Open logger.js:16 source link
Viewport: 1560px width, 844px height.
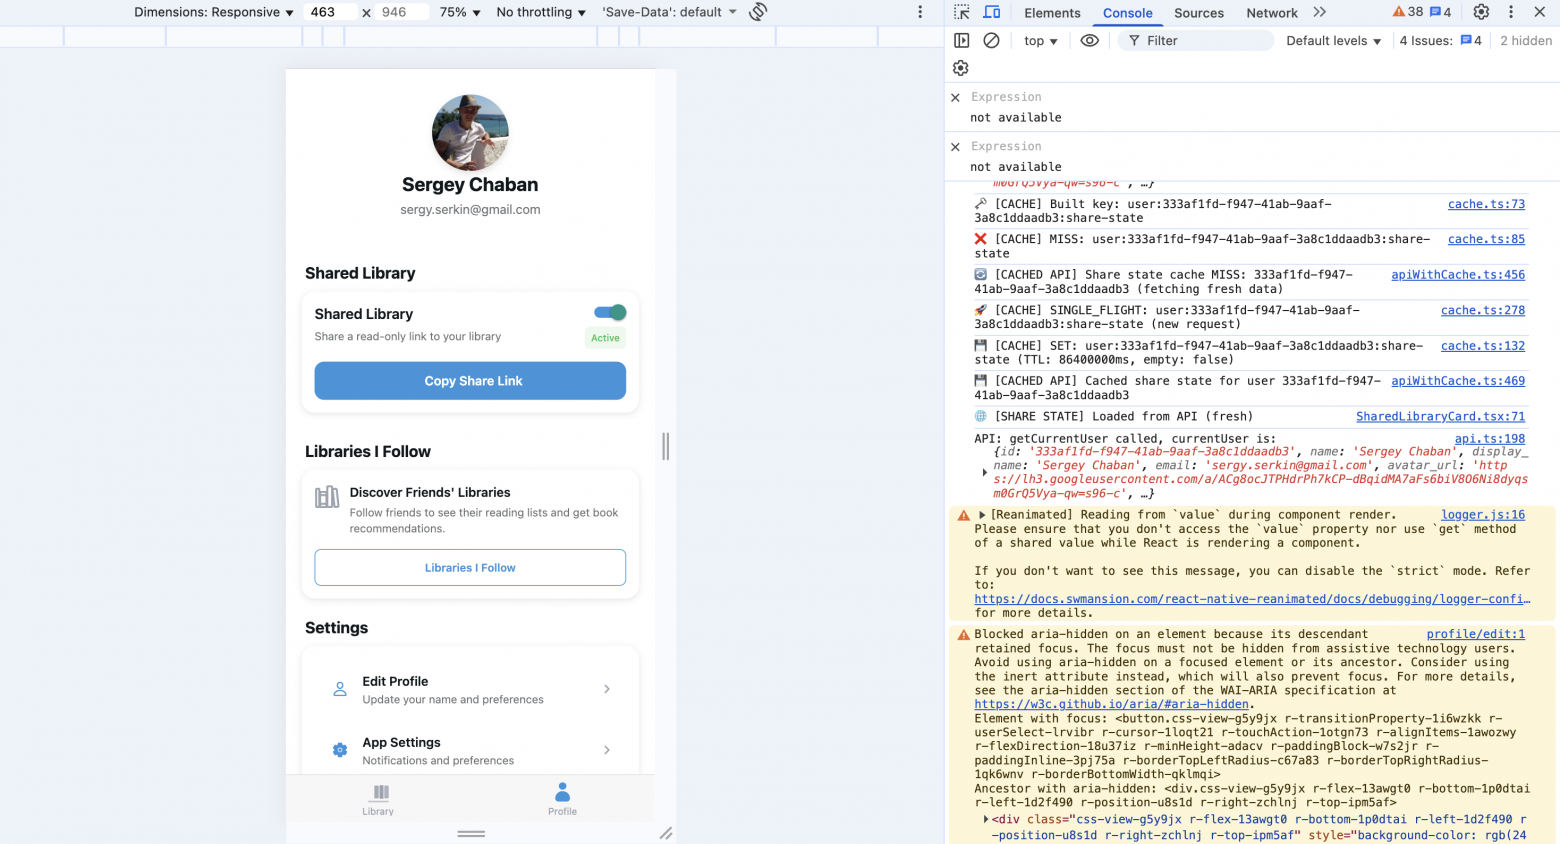tap(1483, 515)
